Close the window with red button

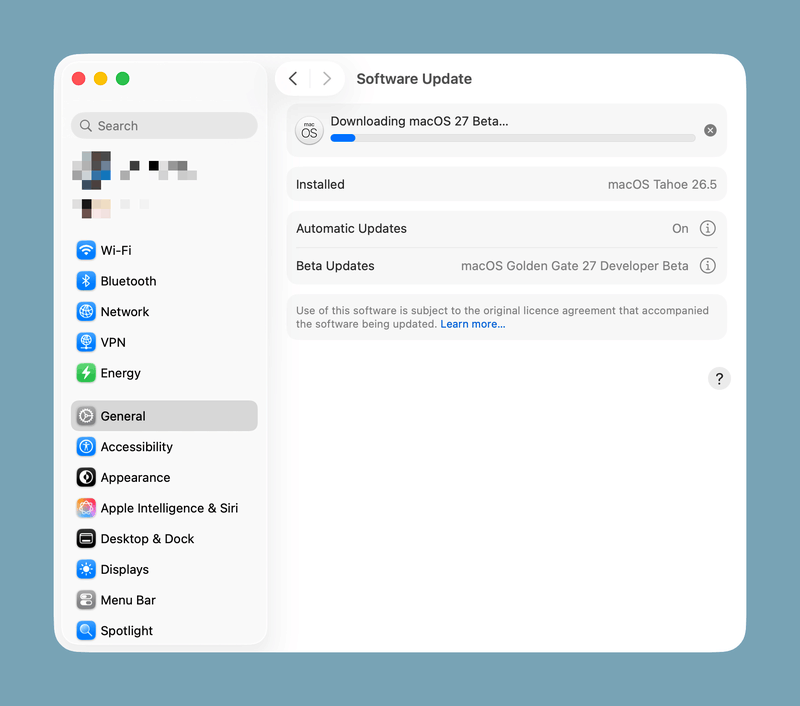(79, 79)
